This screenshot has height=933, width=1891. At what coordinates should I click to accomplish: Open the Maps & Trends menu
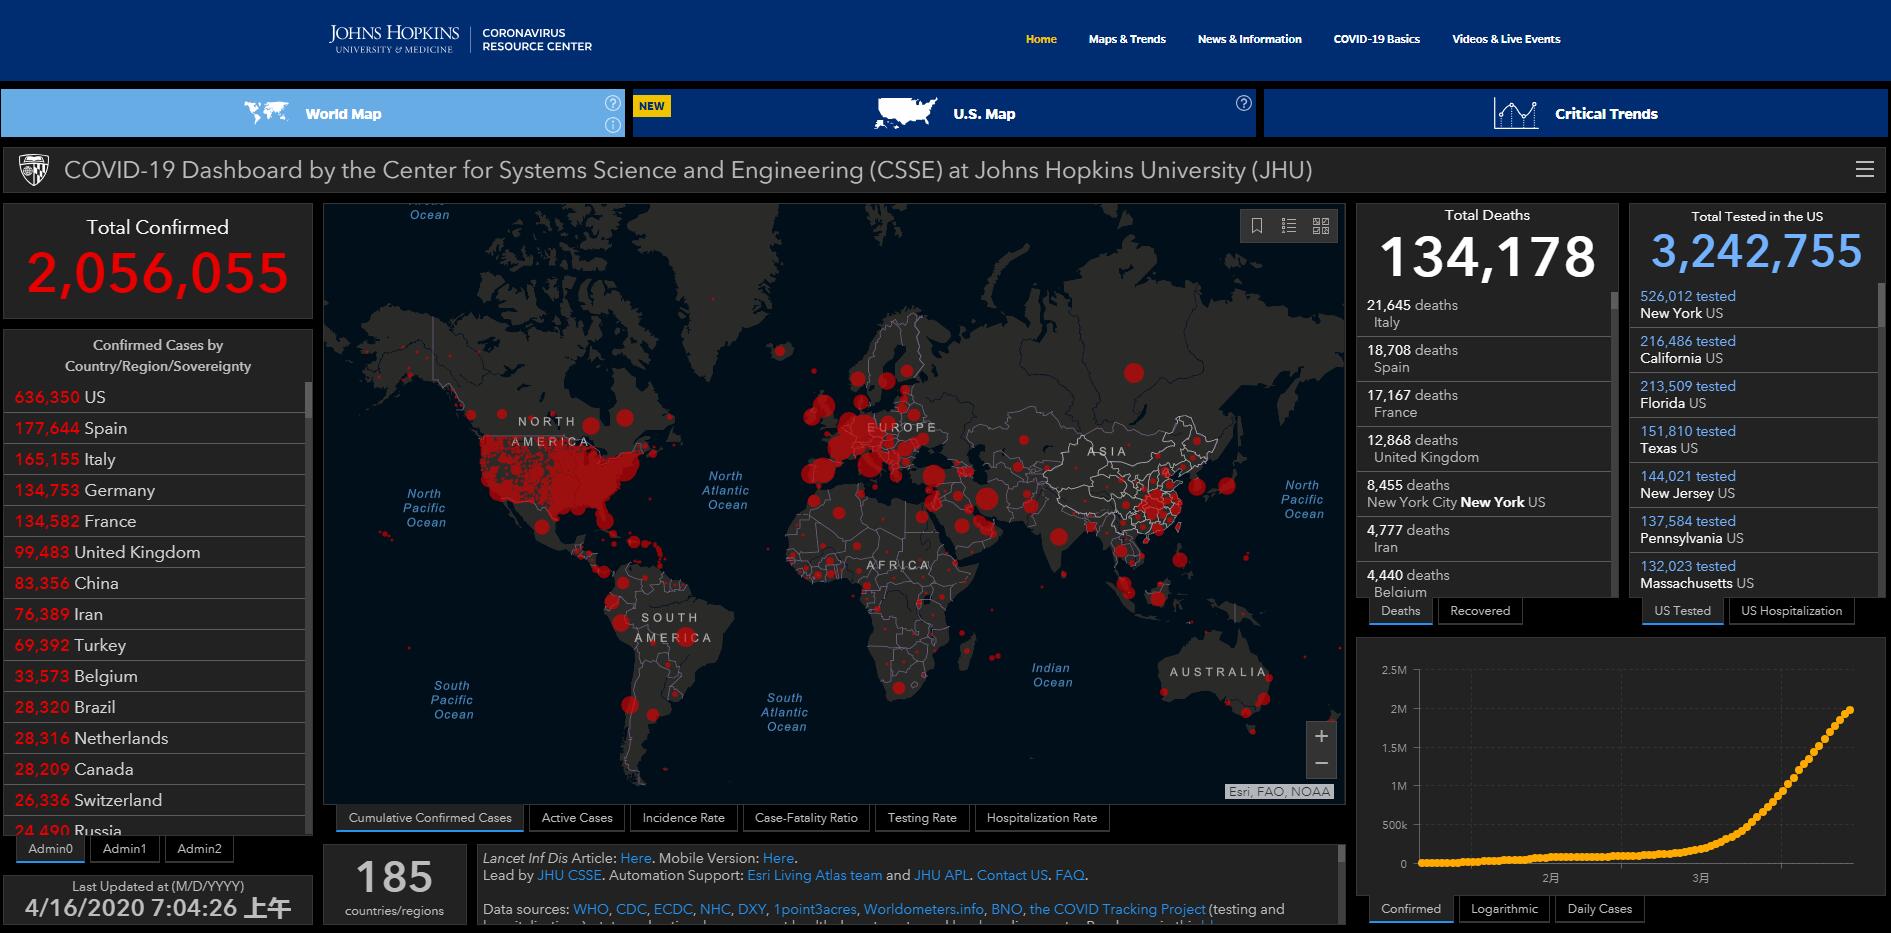pyautogui.click(x=1127, y=39)
